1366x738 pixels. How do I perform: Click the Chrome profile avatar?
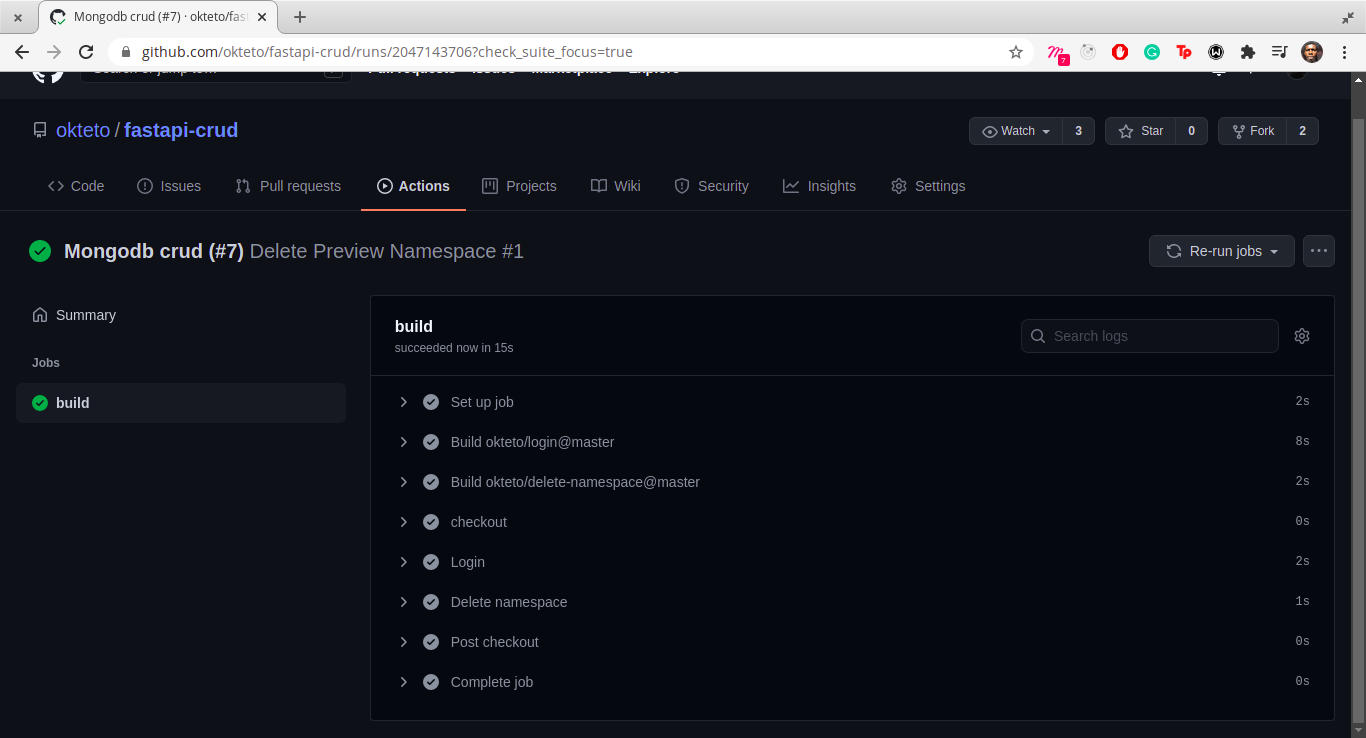click(1311, 52)
